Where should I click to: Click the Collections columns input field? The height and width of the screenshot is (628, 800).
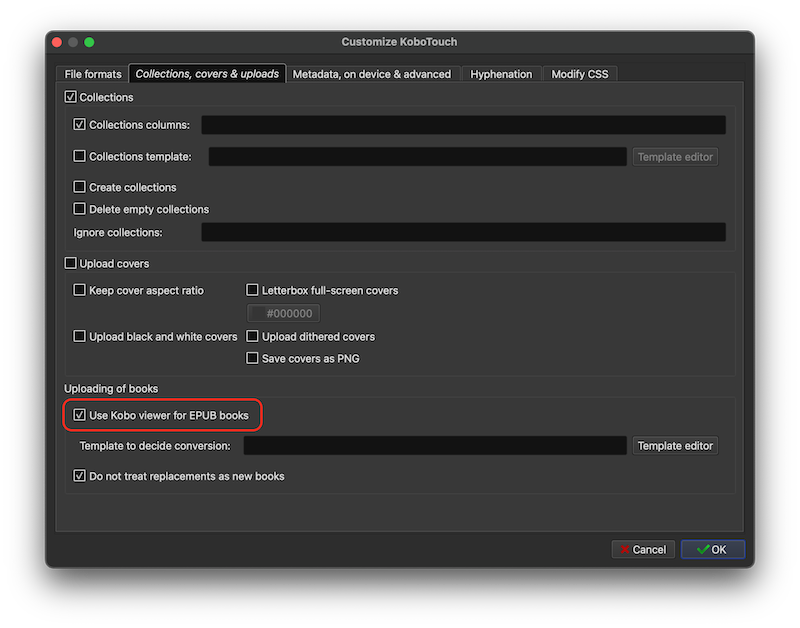click(463, 125)
